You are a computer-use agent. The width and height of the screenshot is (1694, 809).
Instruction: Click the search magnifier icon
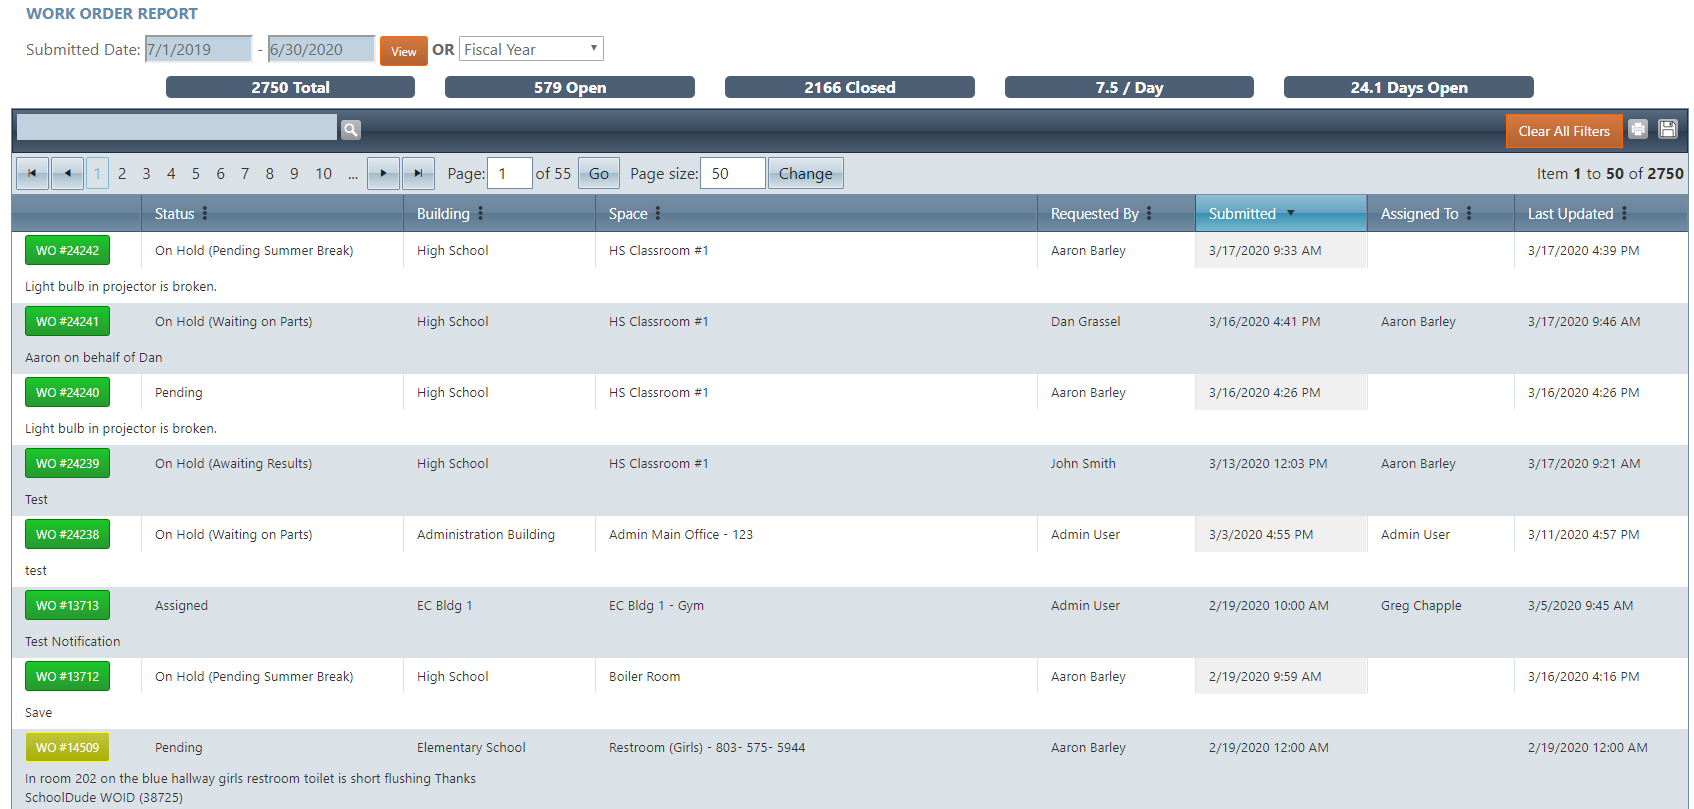351,130
